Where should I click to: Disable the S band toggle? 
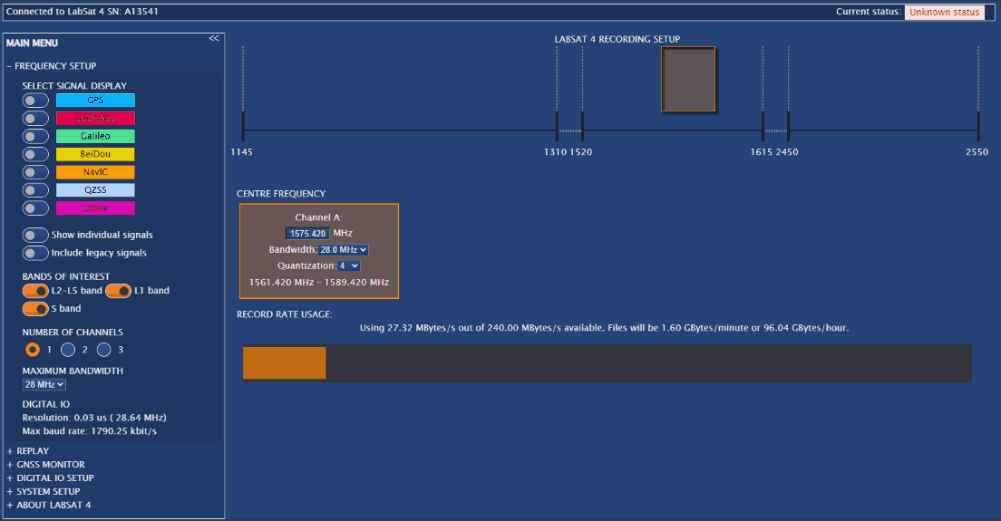click(35, 308)
